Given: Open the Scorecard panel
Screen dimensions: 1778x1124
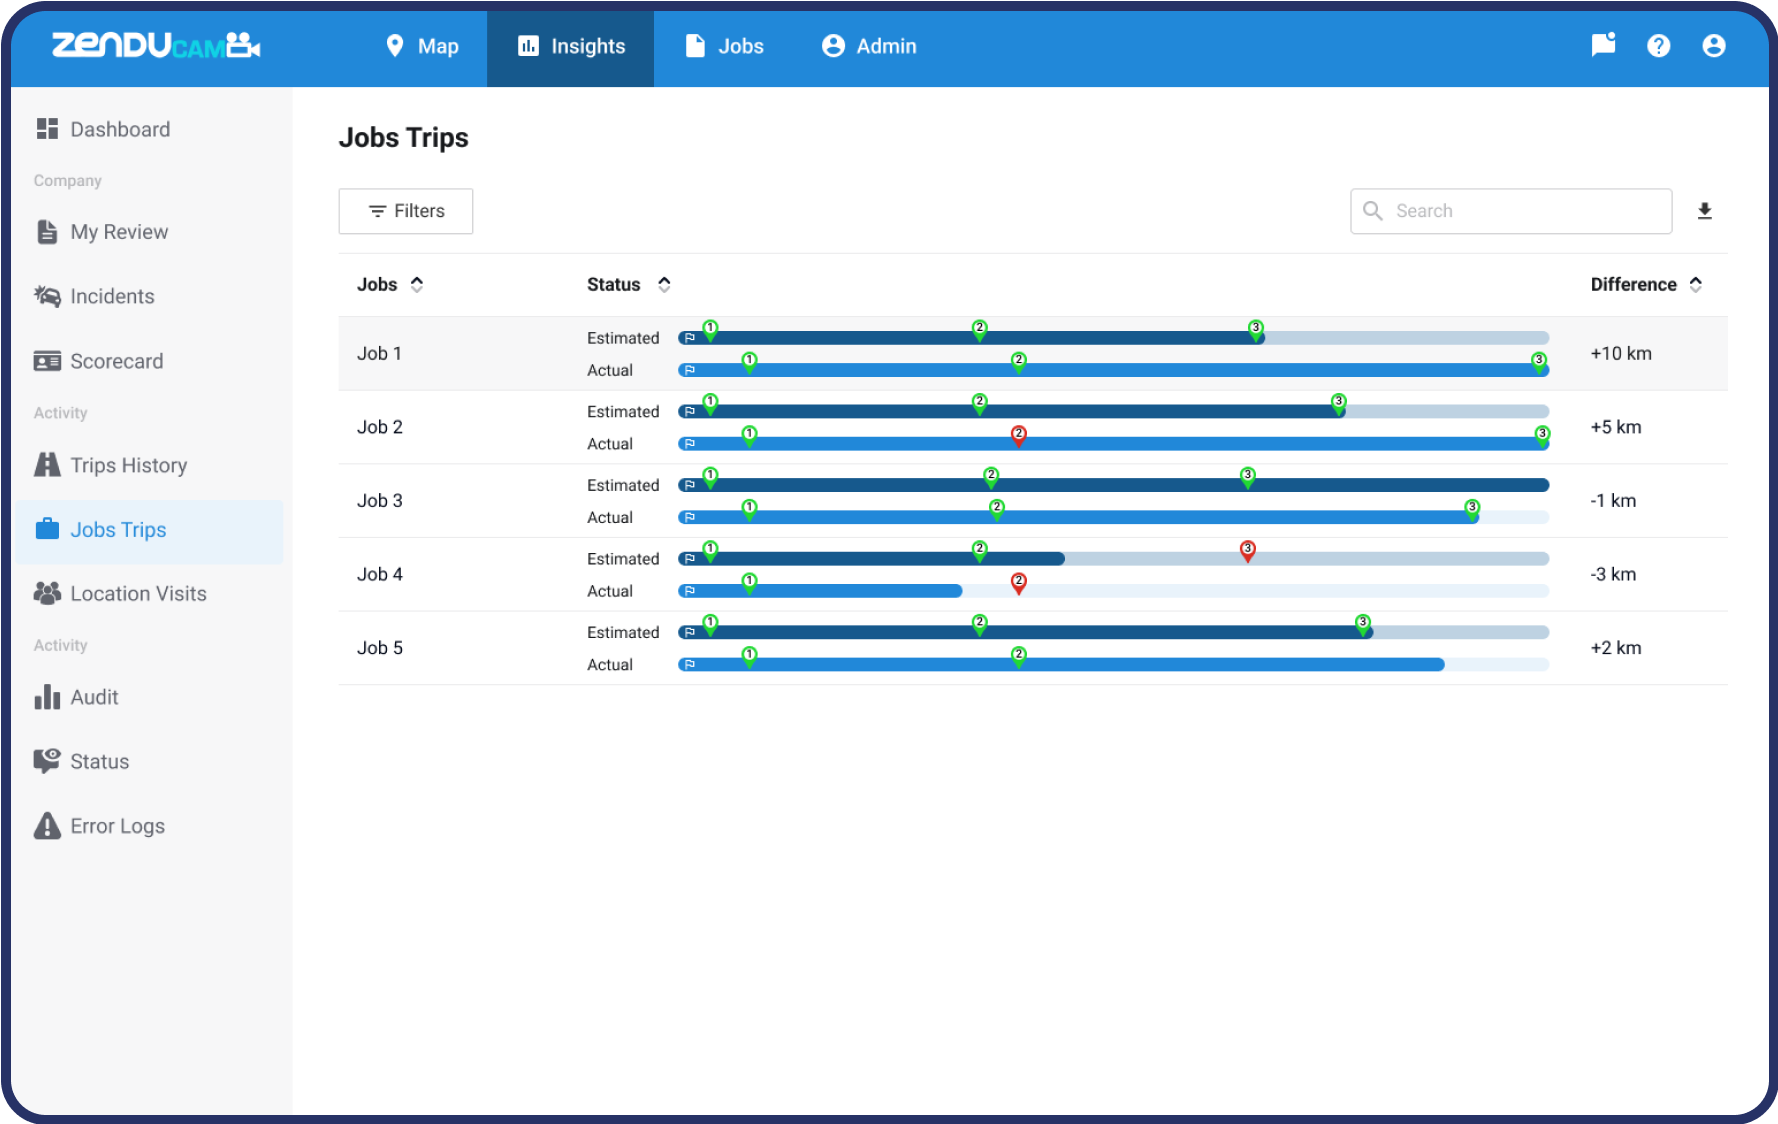Looking at the screenshot, I should click(x=117, y=361).
